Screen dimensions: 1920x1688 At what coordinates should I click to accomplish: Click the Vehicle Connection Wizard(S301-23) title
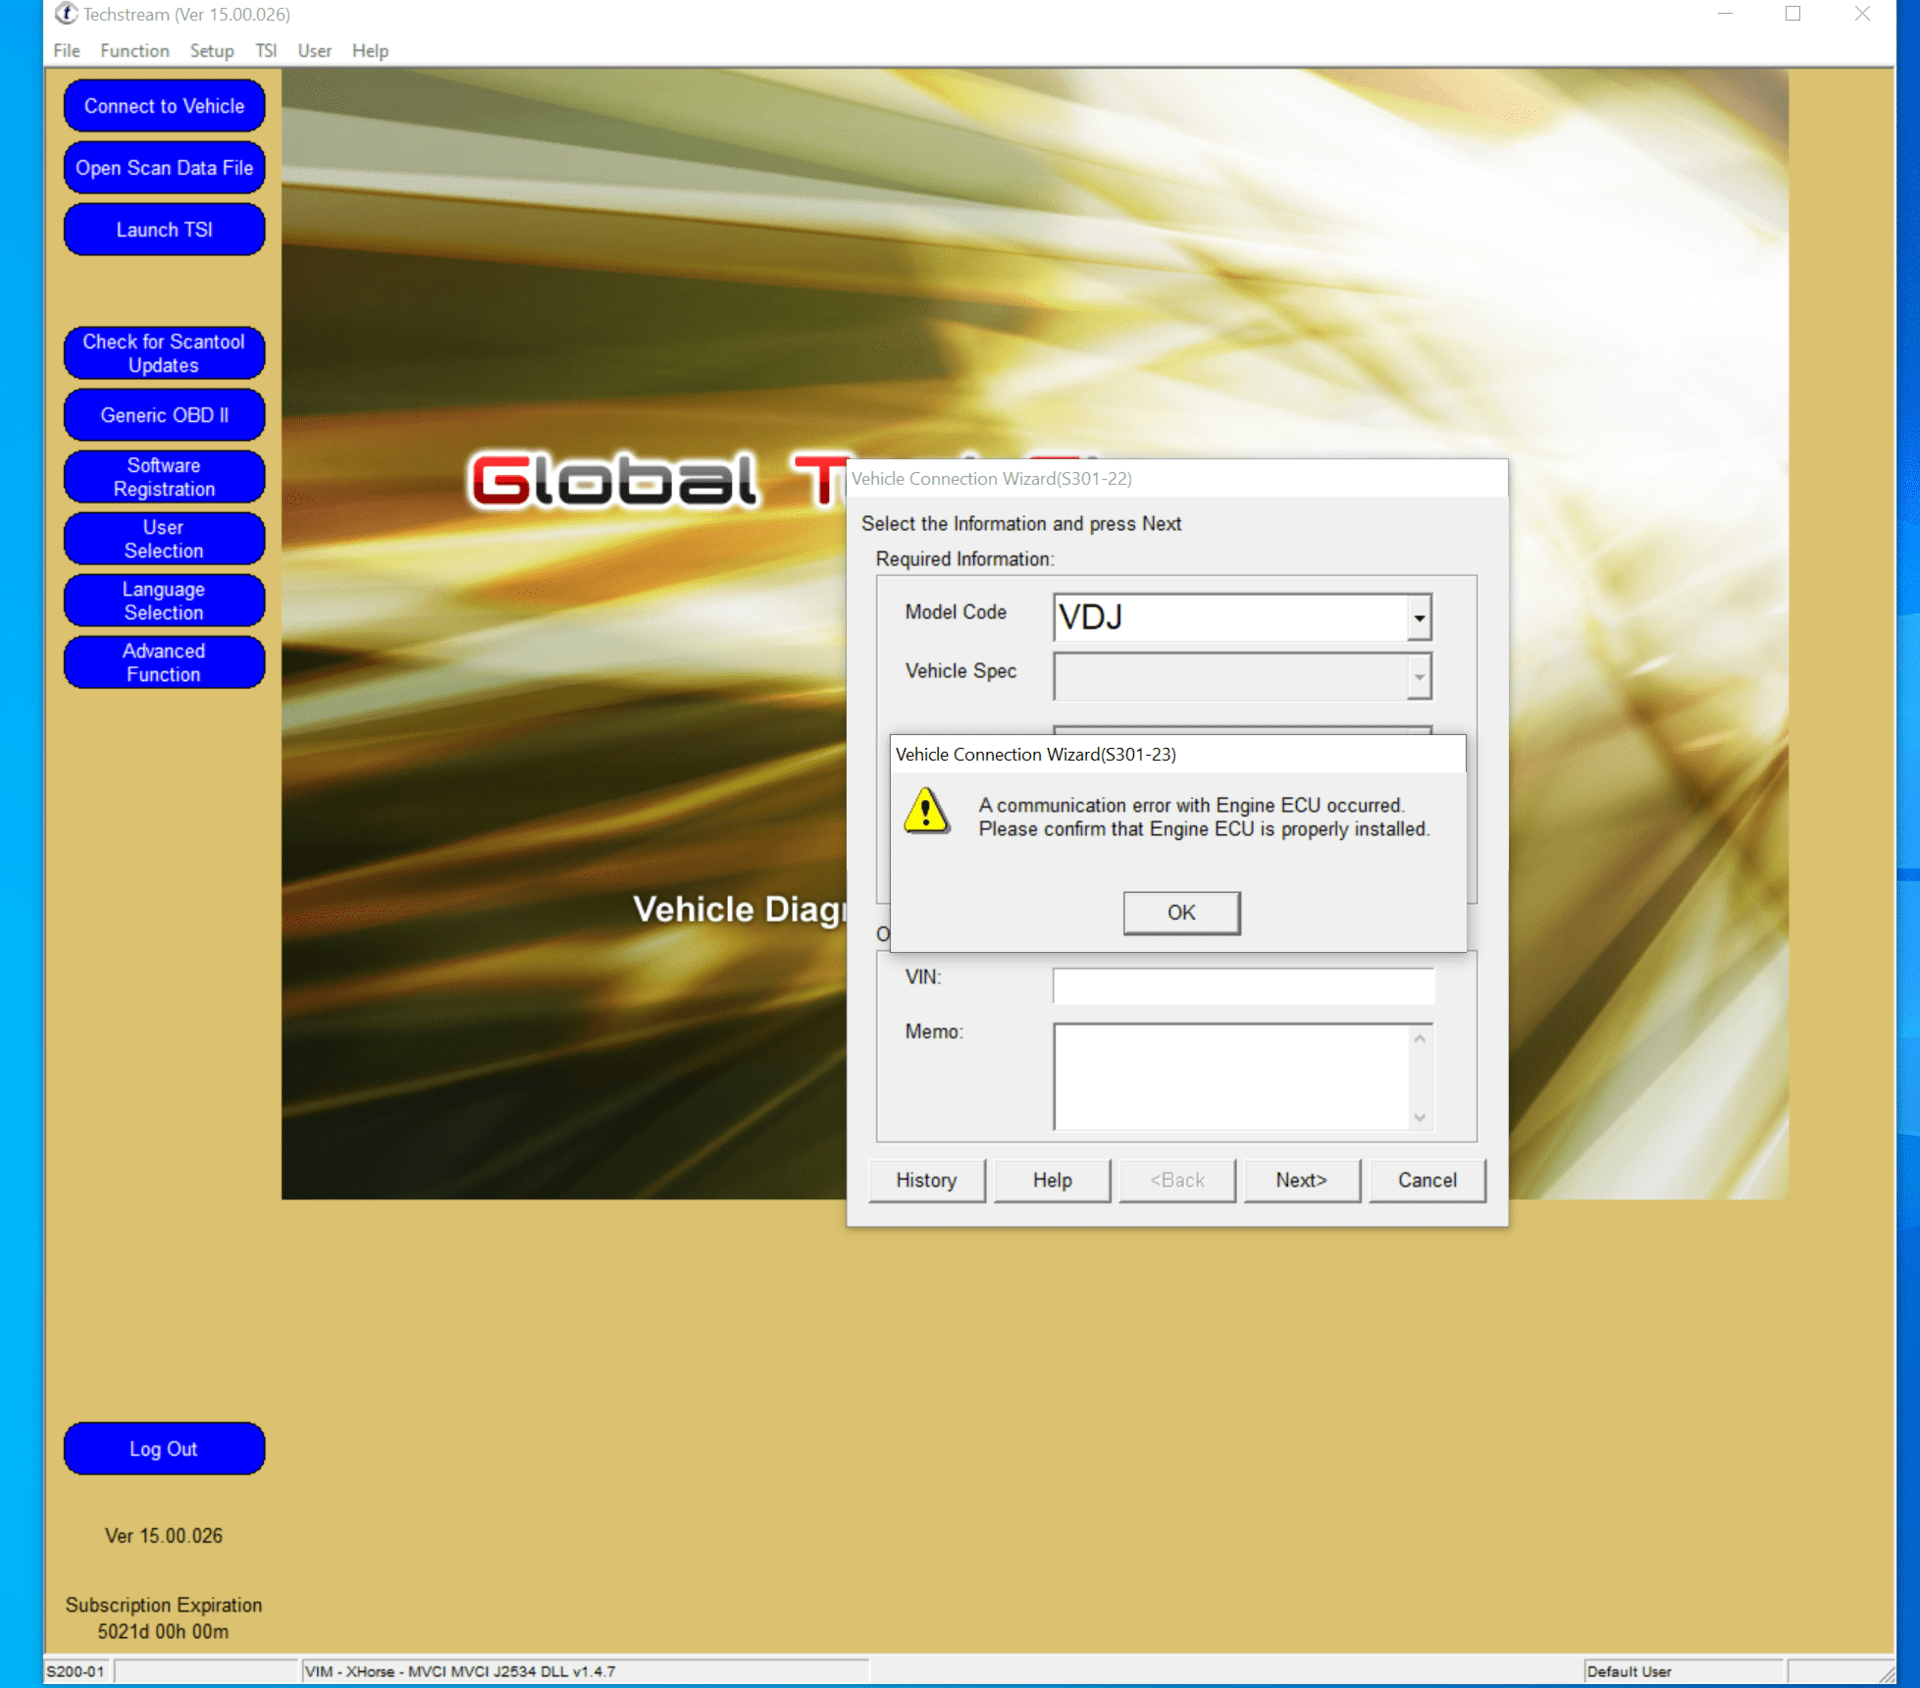1036,754
